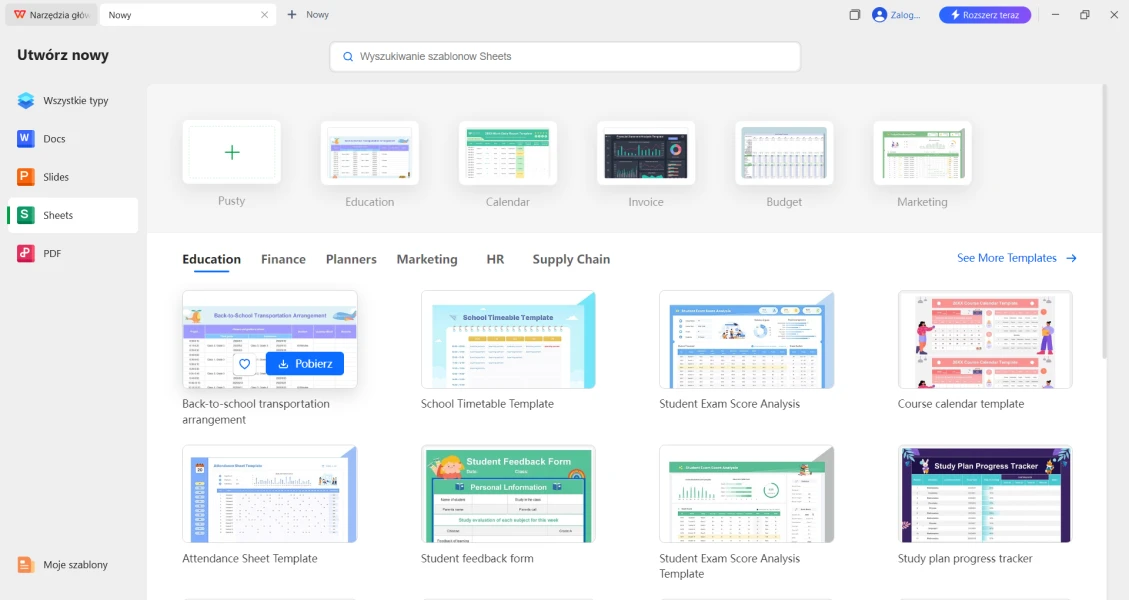The height and width of the screenshot is (600, 1129).
Task: Close the Nowy tab
Action: tap(265, 15)
